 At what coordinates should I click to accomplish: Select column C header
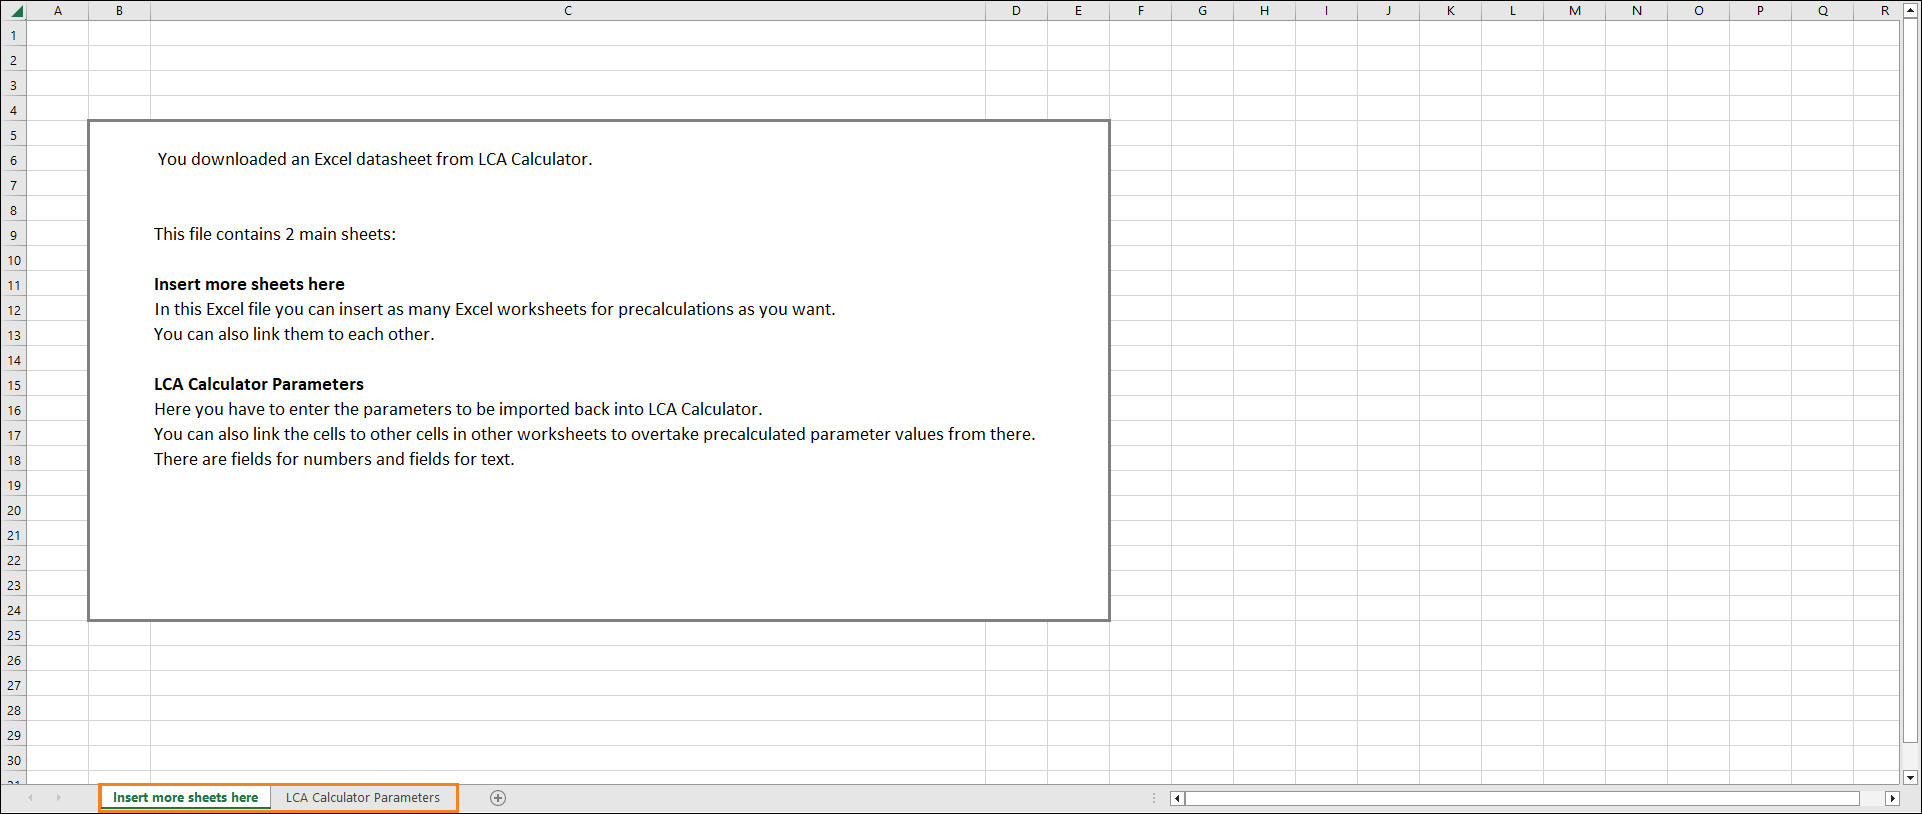568,11
